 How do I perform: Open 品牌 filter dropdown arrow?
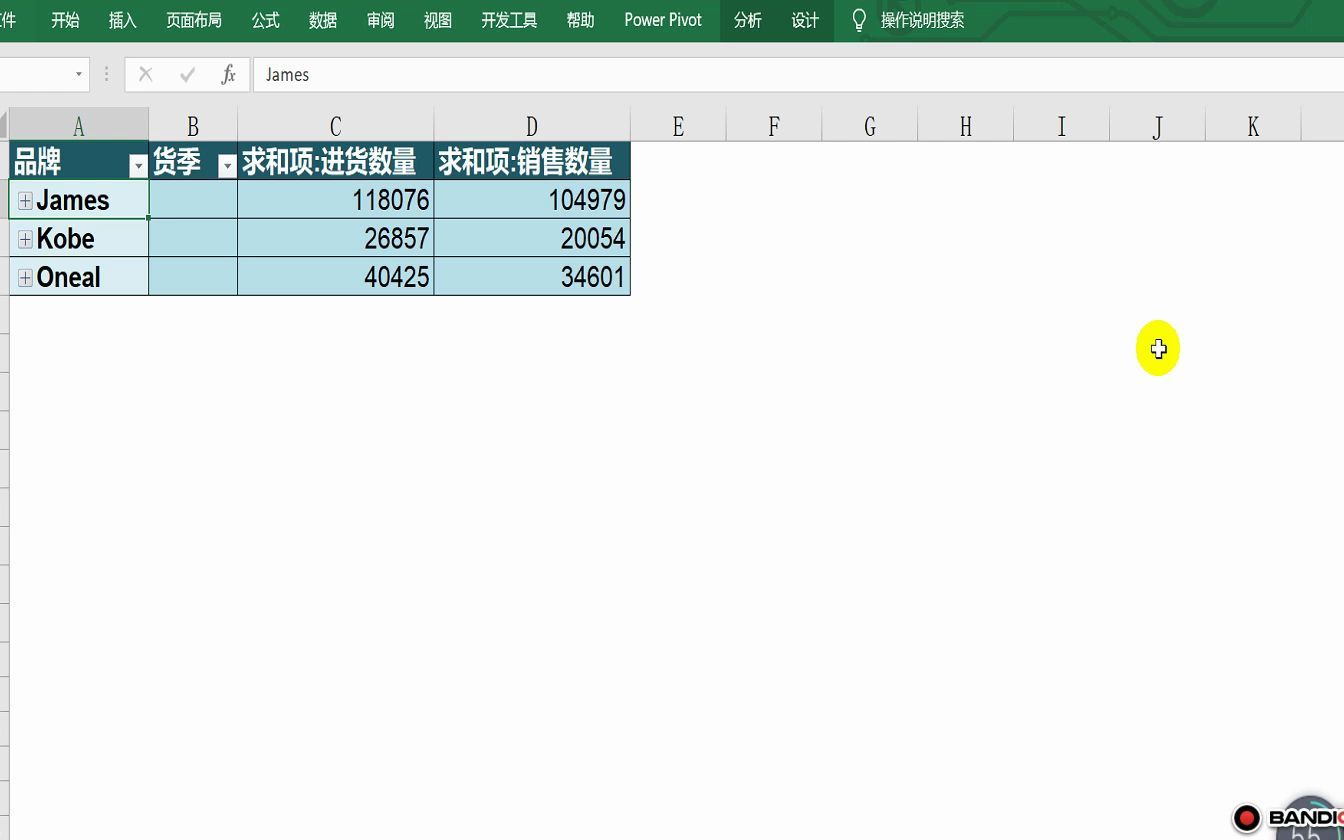click(138, 167)
